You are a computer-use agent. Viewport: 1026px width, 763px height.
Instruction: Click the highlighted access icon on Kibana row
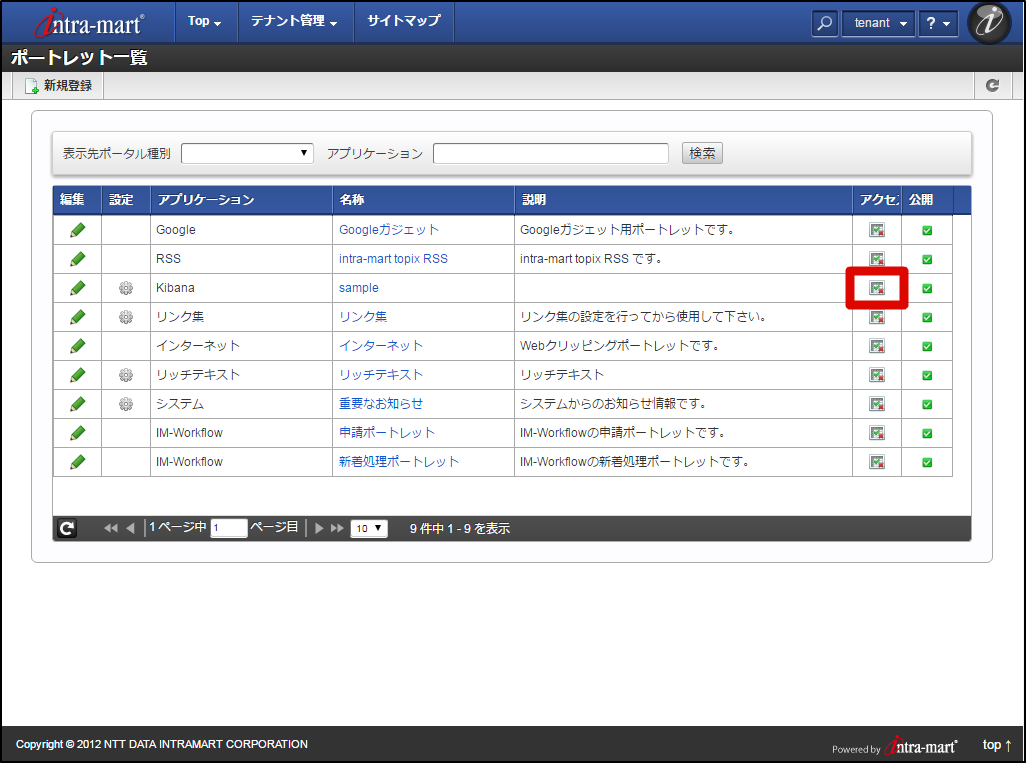click(x=877, y=287)
